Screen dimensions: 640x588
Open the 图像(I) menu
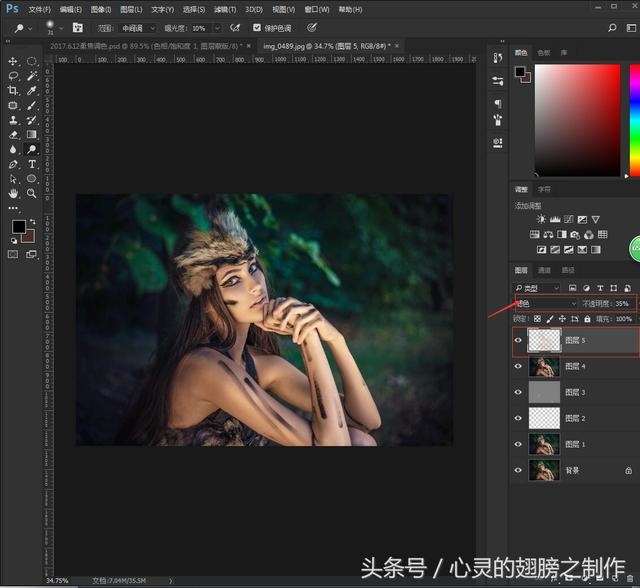pos(99,9)
